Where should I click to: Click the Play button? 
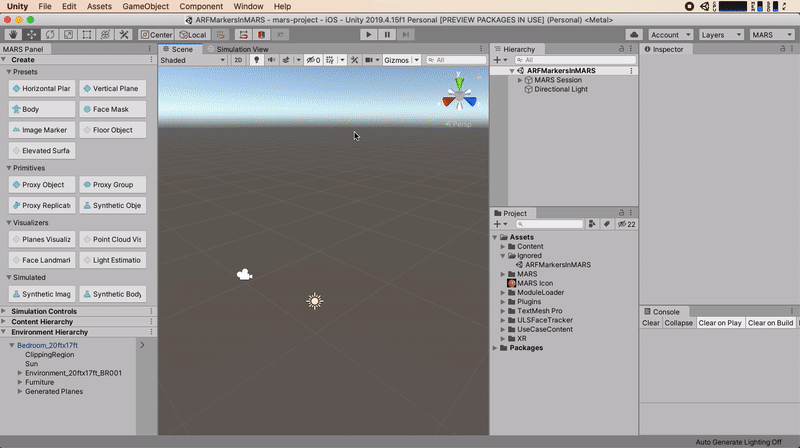coord(368,34)
